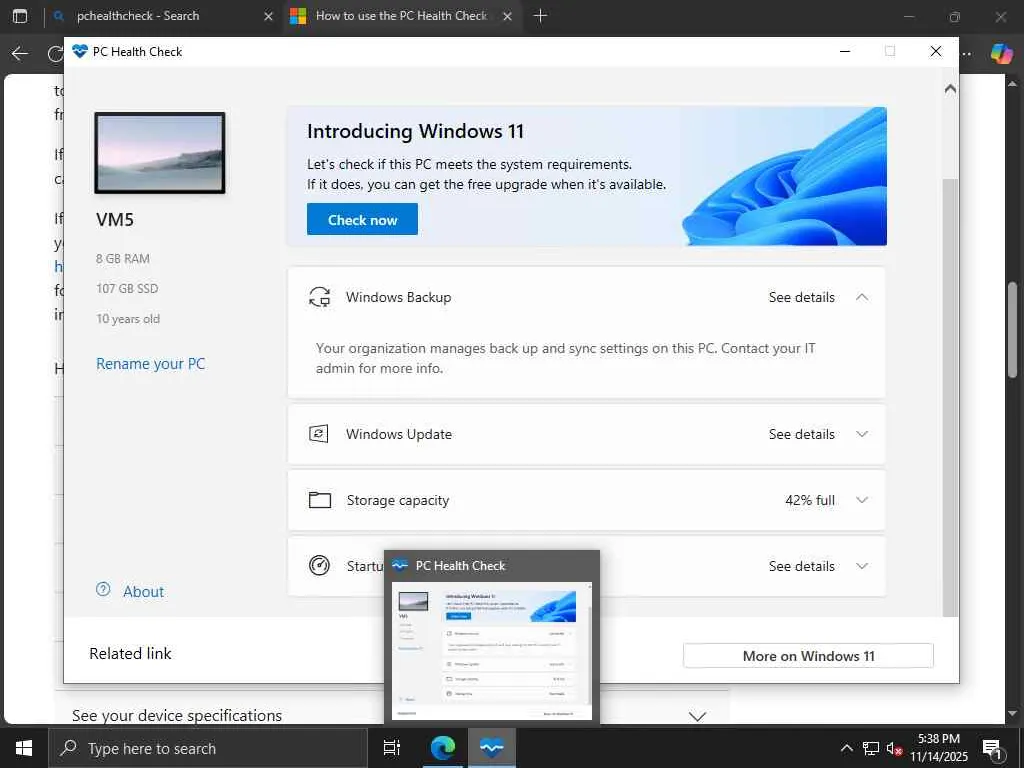
Task: Click See details for Windows Backup
Action: [801, 297]
